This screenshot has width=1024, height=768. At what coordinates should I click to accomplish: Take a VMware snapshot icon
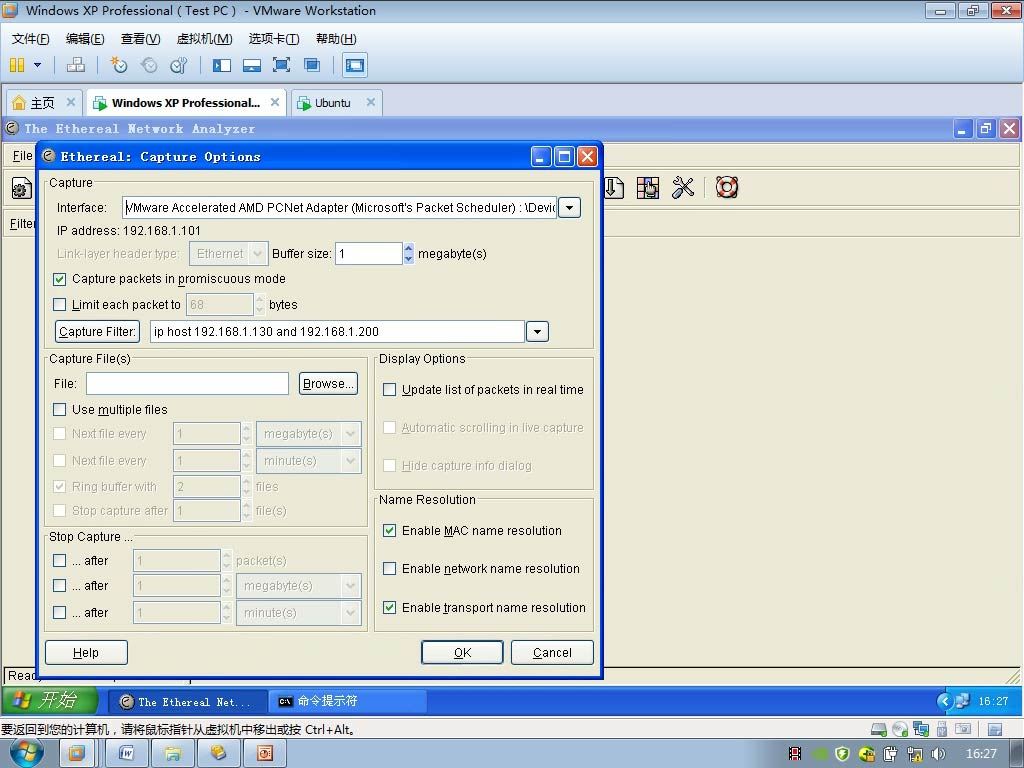(119, 65)
